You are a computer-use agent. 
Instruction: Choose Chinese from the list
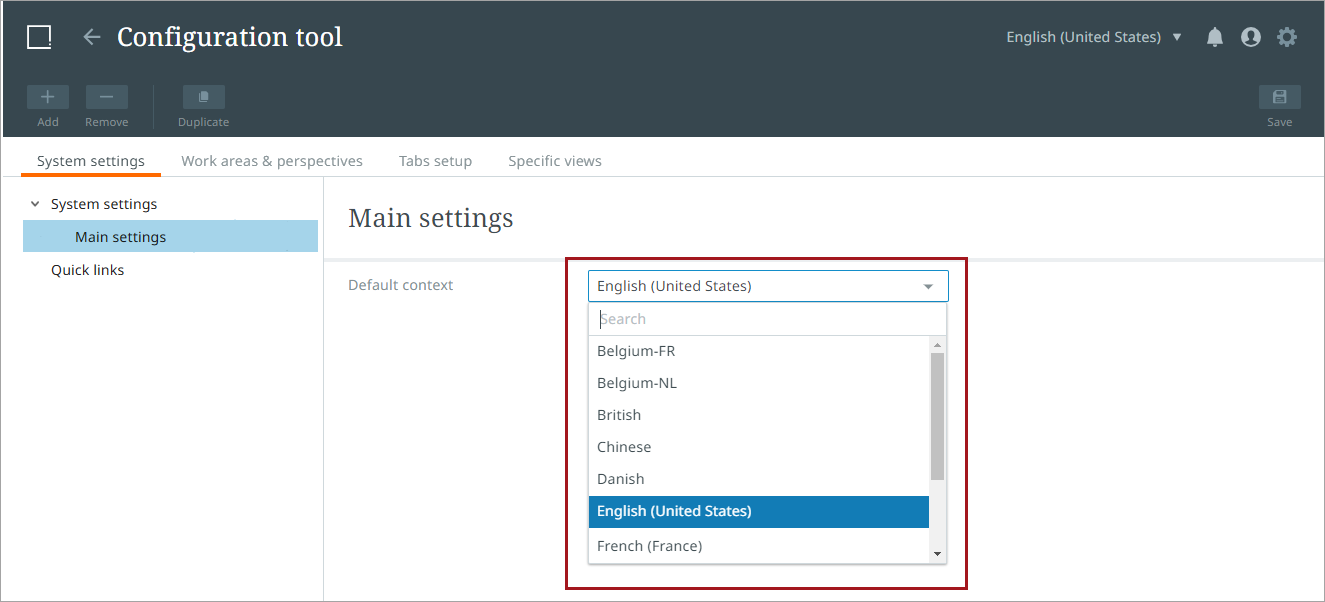pyautogui.click(x=759, y=447)
